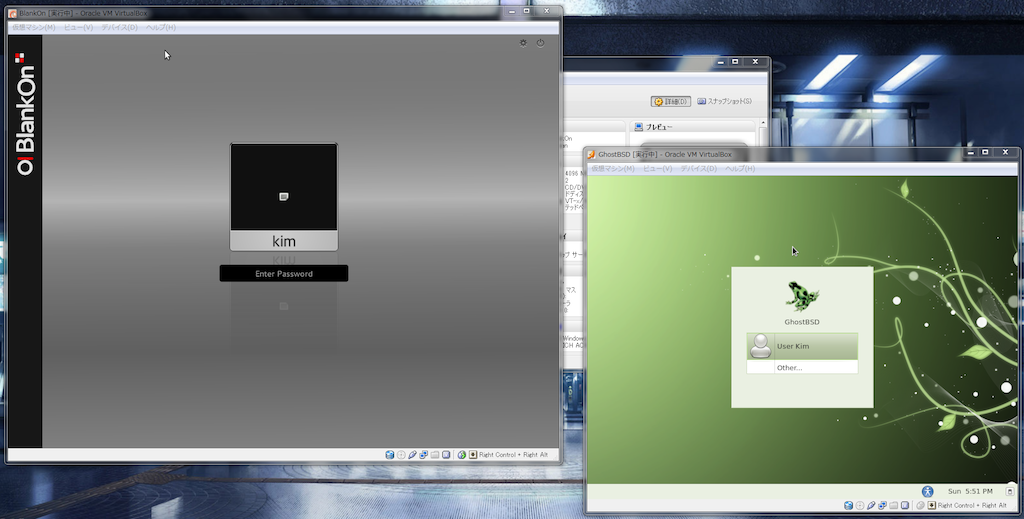This screenshot has height=519, width=1024.
Task: Click network adapters icon in GhostBSD status bar
Action: (x=882, y=505)
